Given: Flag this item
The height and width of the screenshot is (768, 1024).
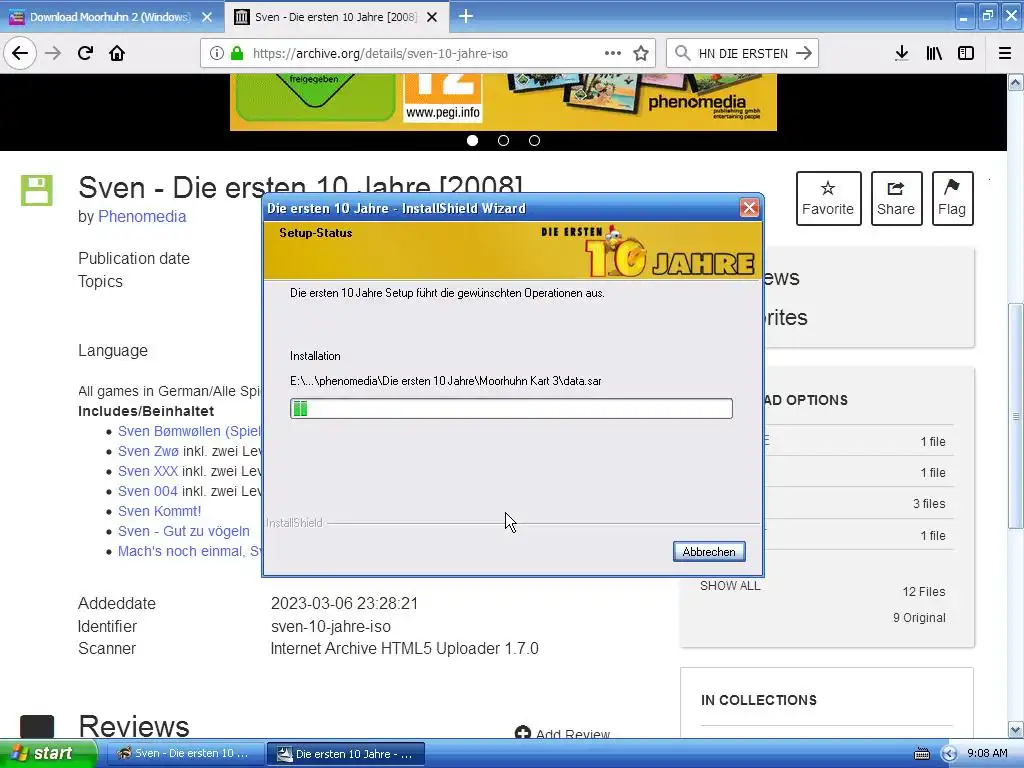Looking at the screenshot, I should [x=952, y=199].
